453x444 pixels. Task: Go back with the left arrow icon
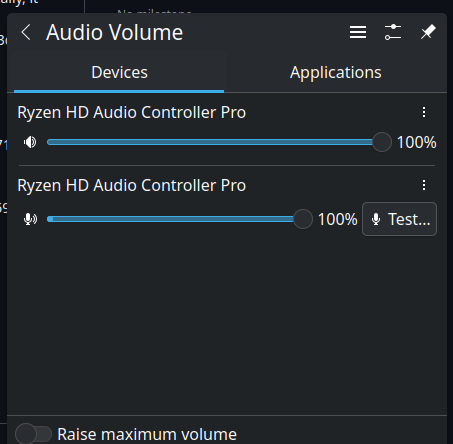[x=26, y=32]
